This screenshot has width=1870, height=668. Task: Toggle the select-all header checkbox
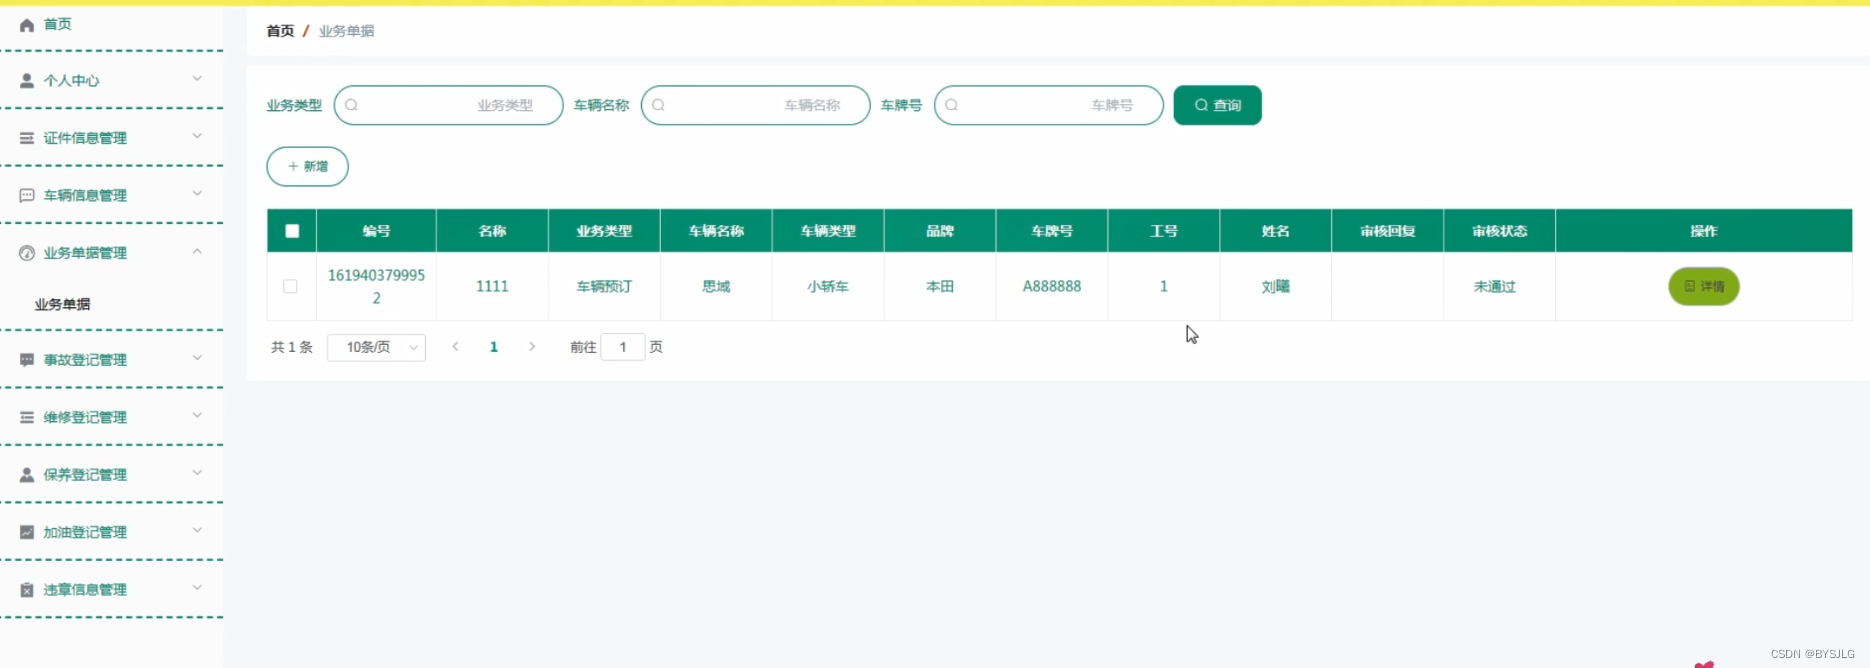292,231
